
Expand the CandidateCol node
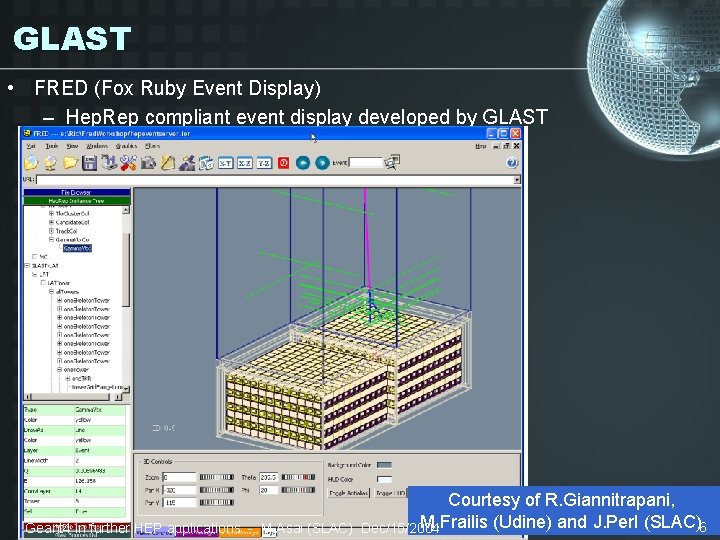(x=51, y=222)
